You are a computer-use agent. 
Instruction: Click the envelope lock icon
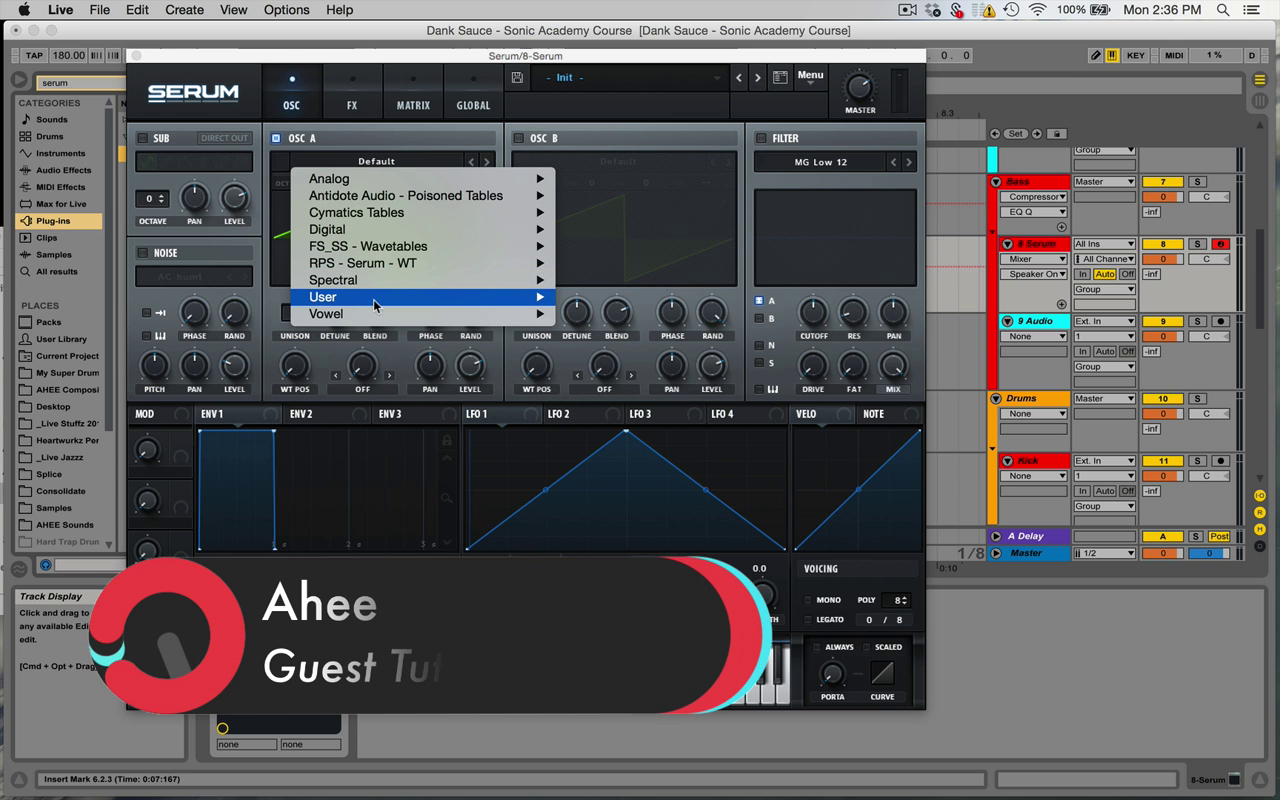(x=447, y=440)
